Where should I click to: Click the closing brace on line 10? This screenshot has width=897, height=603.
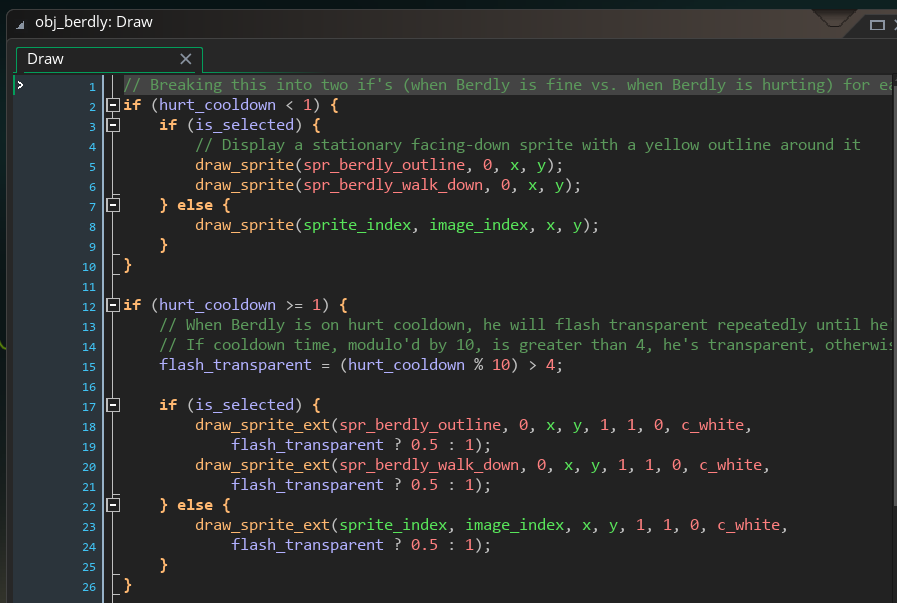click(128, 265)
